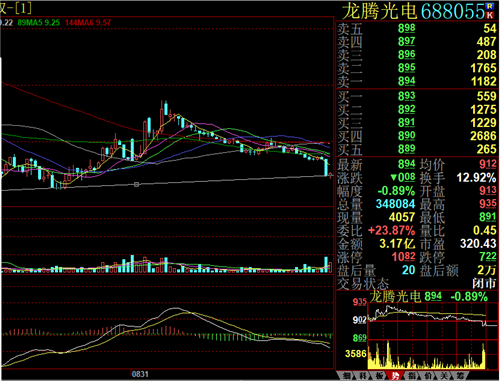The image size is (500, 381).
Task: Click the 金额 turnover amount 3.17亿
Action: [397, 244]
